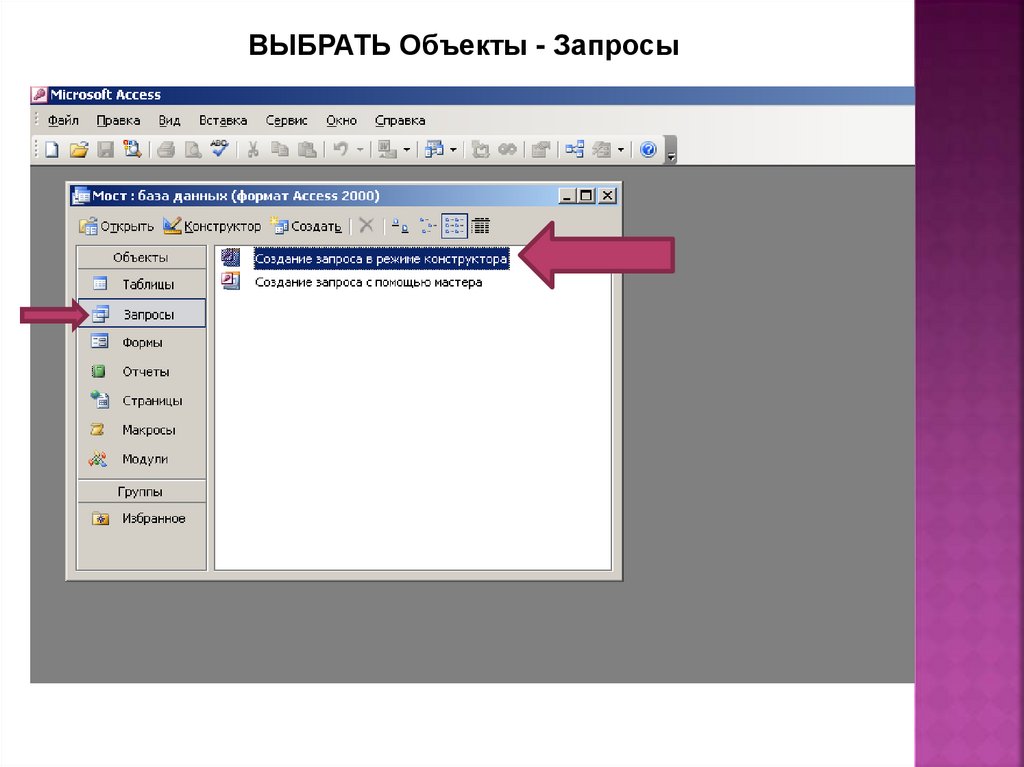Click the File Search icon in toolbar
The image size is (1024, 767).
tap(132, 150)
